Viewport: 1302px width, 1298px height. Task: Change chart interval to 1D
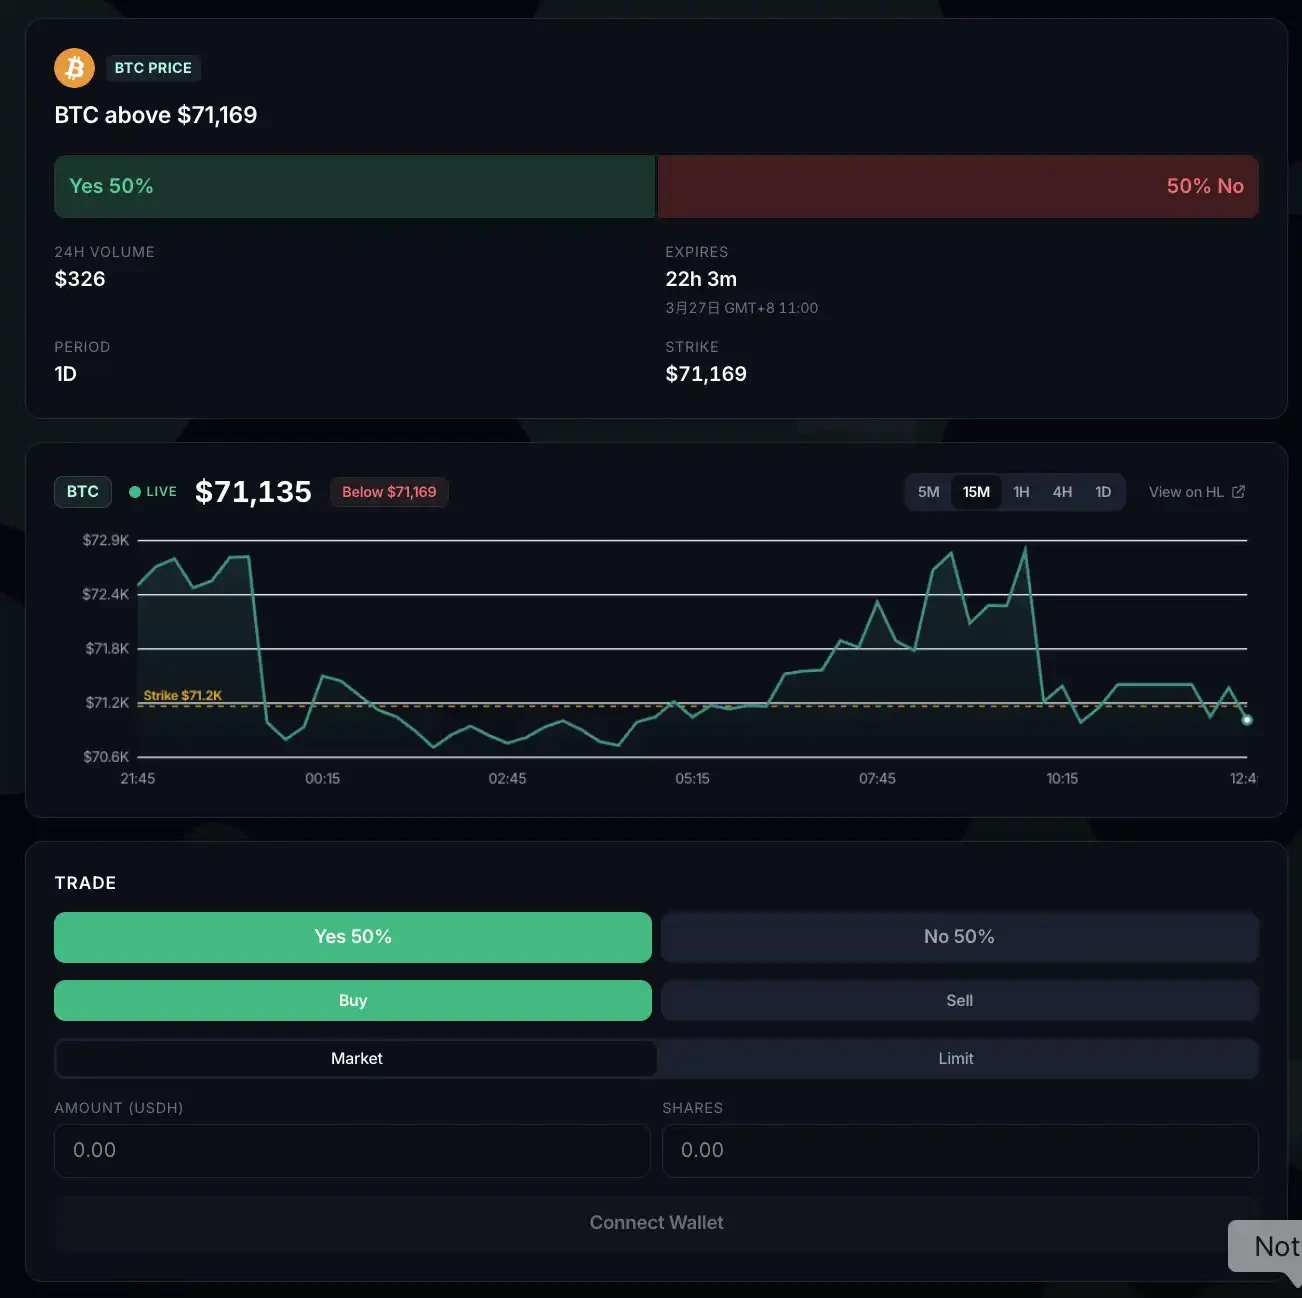point(1103,491)
